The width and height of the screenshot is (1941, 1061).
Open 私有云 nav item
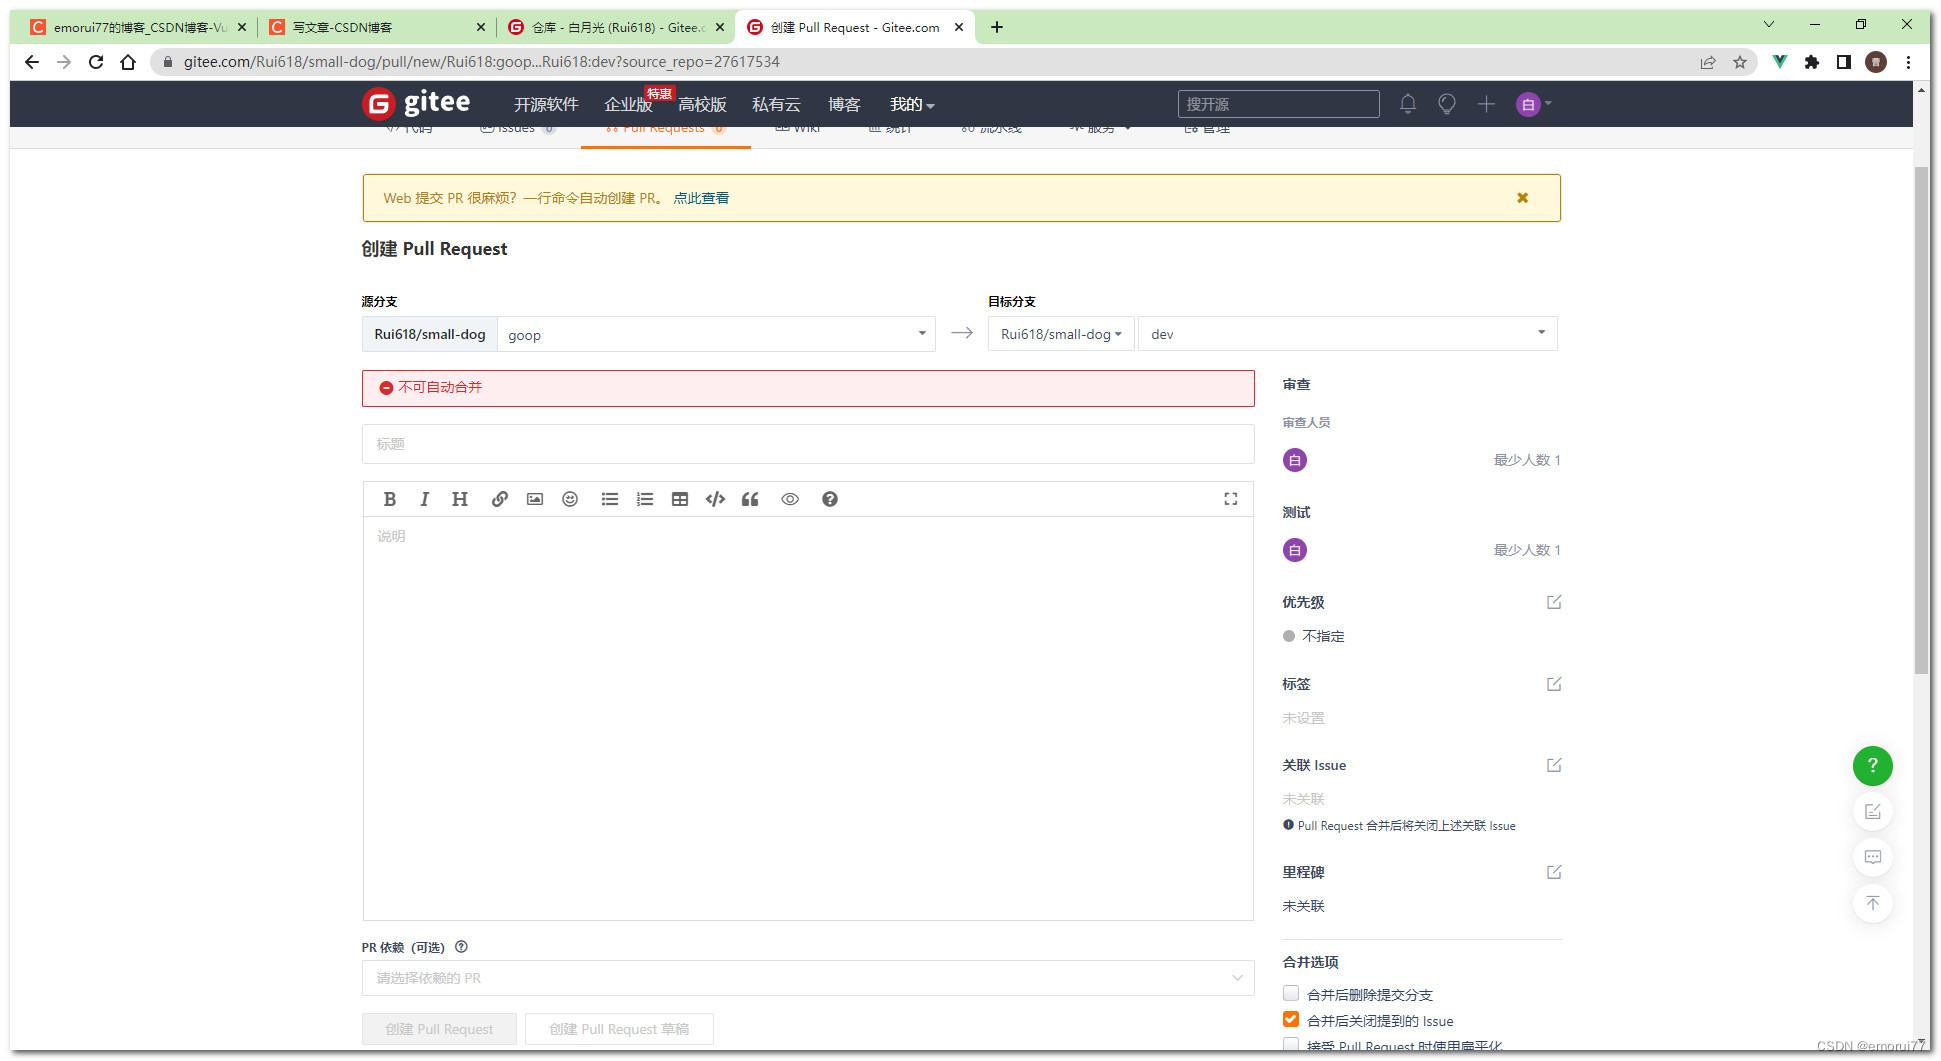(x=776, y=104)
